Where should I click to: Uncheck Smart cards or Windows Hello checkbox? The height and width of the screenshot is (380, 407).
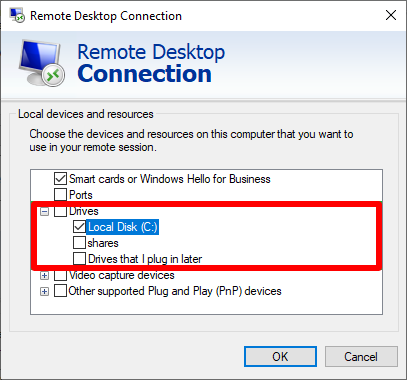click(60, 179)
